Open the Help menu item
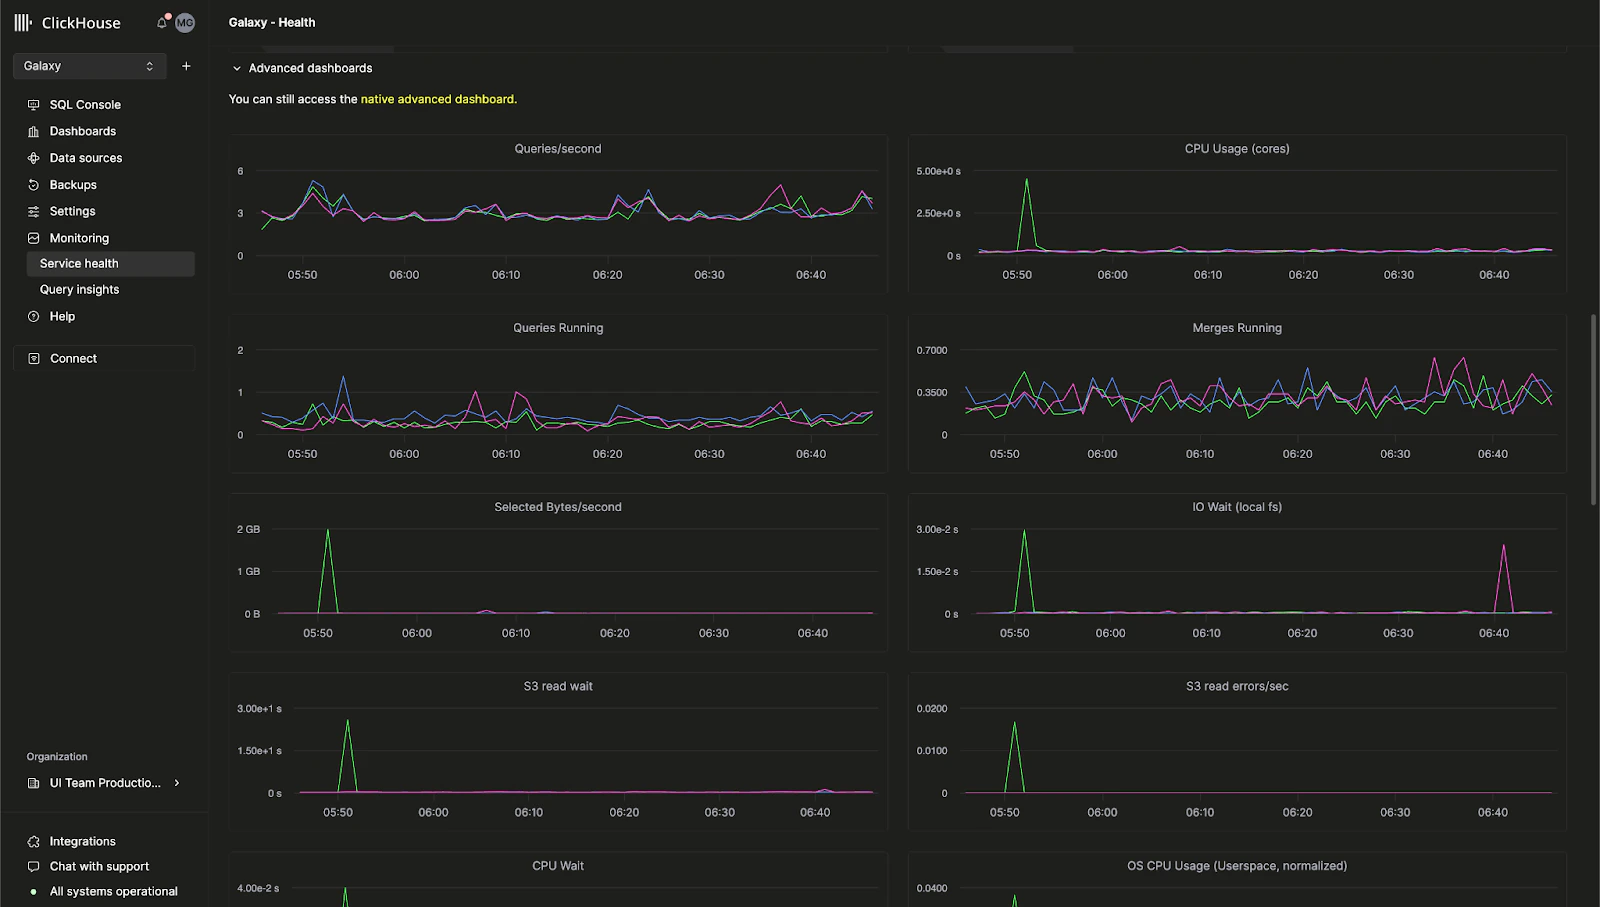 click(x=62, y=316)
